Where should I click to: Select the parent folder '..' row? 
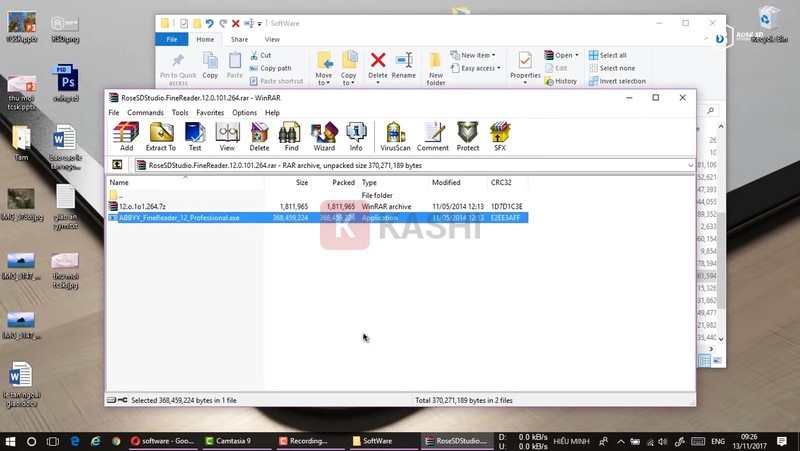(x=317, y=195)
